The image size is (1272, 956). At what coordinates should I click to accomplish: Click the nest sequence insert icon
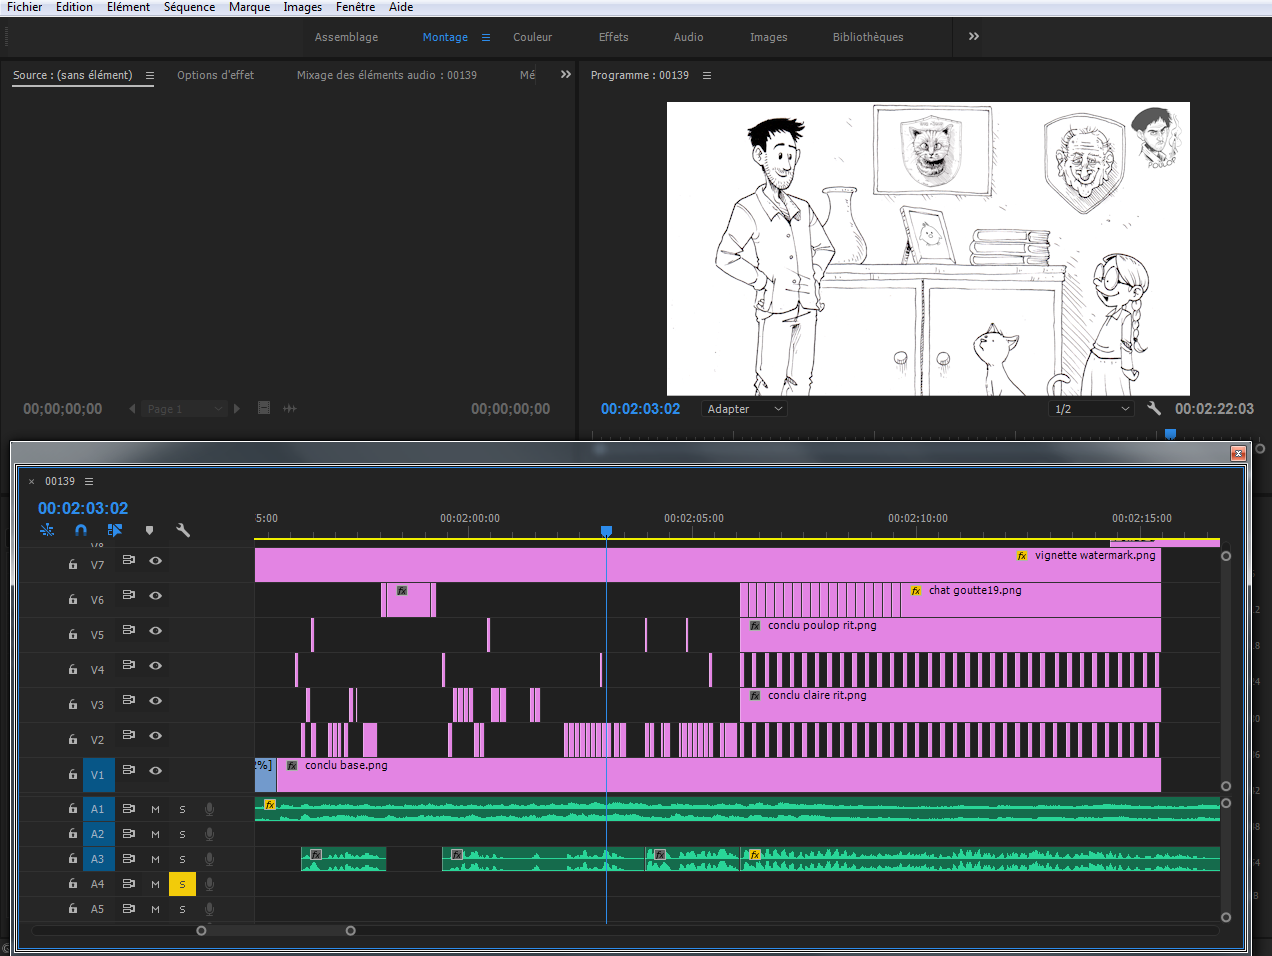pyautogui.click(x=47, y=530)
